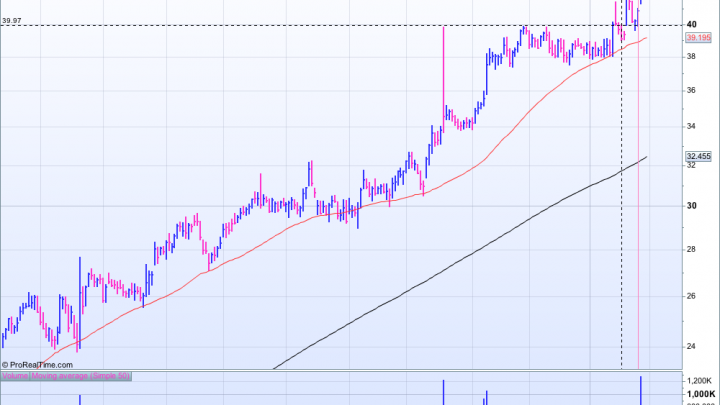
Task: Click the 1,000K volume axis label
Action: (701, 394)
